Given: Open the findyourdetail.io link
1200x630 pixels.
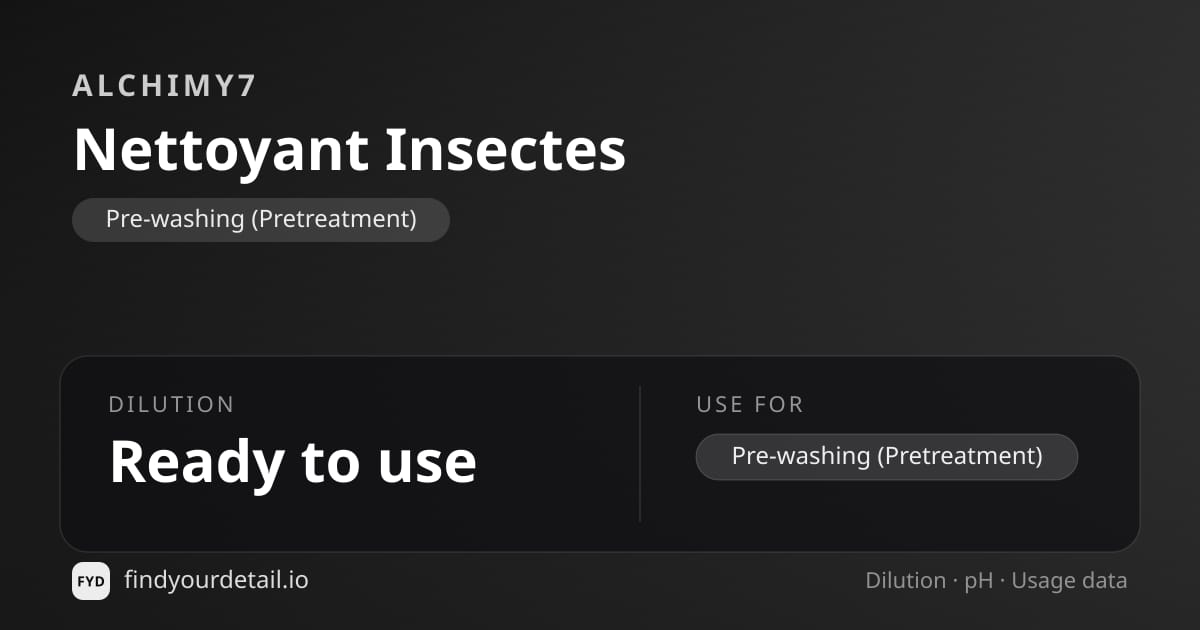Looking at the screenshot, I should [216, 580].
